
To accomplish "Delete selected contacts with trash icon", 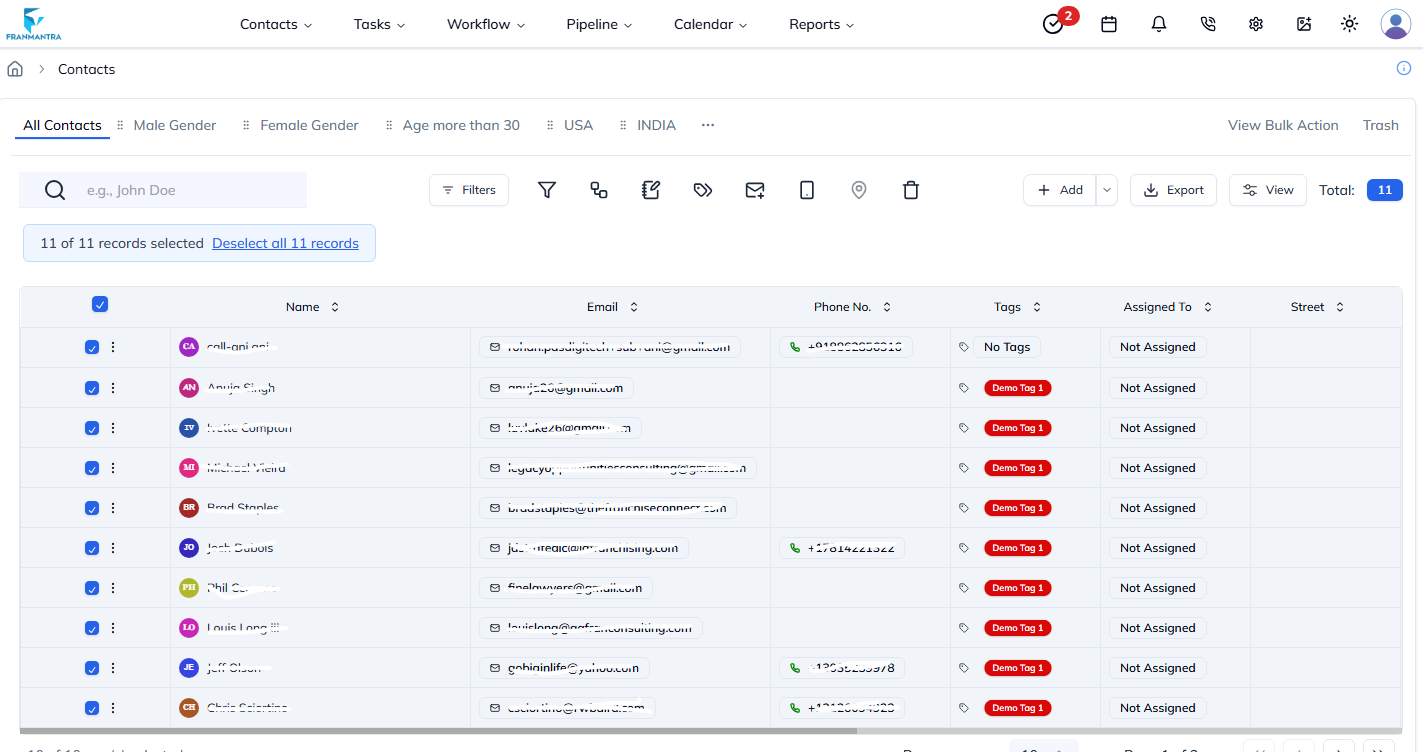I will 911,190.
